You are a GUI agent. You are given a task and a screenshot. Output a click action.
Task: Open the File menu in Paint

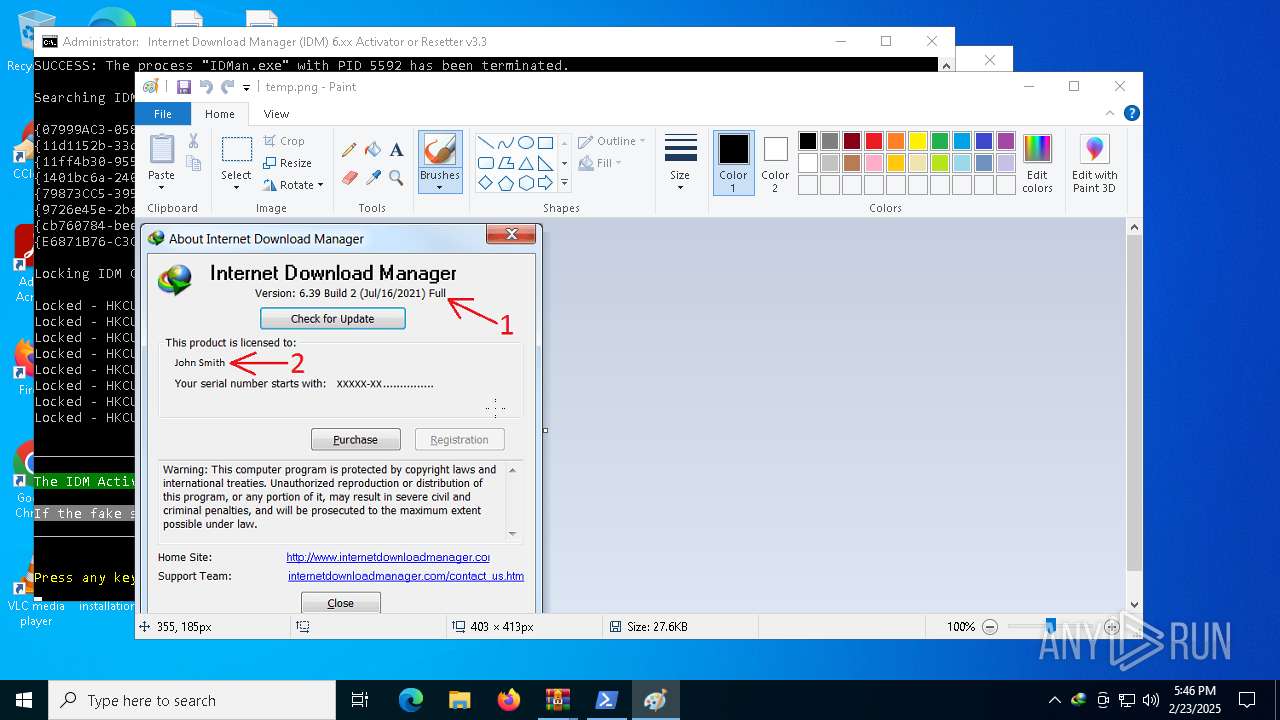click(162, 114)
